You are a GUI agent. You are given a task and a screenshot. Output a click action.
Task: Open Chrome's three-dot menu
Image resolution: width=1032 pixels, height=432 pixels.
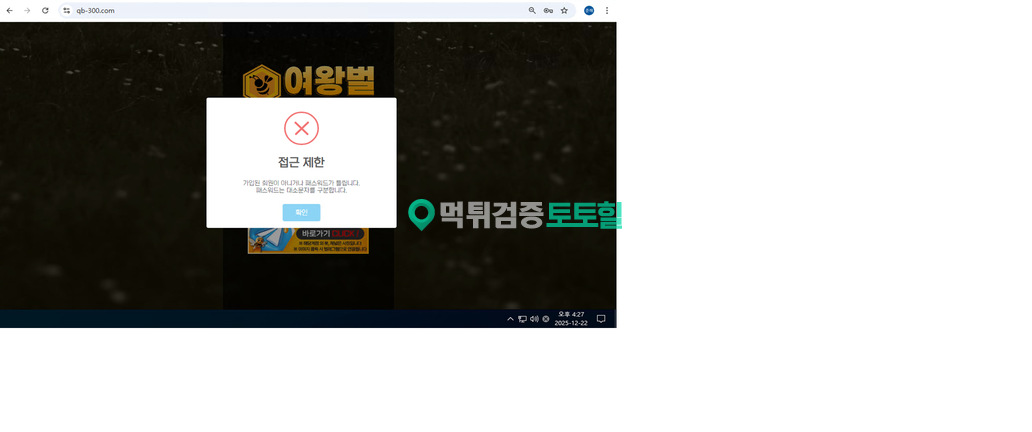click(x=606, y=11)
